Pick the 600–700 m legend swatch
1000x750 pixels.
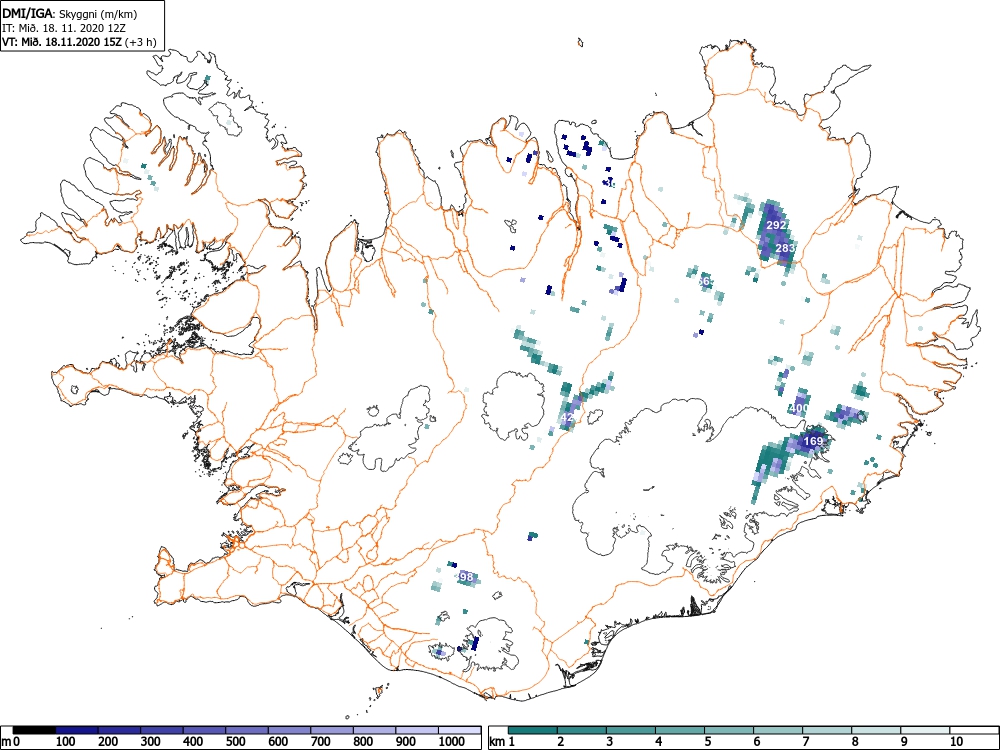[290, 730]
